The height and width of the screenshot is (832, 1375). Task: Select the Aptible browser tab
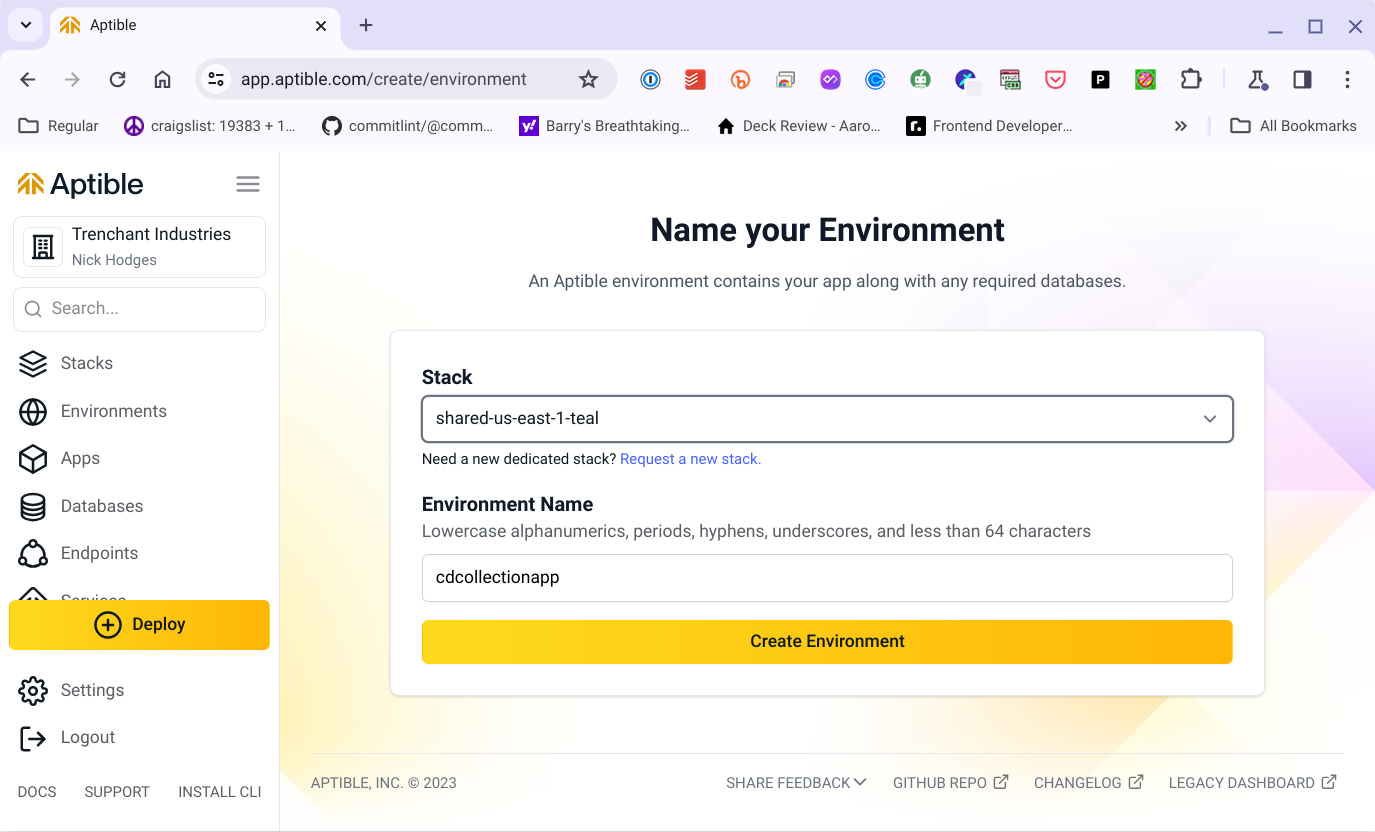point(194,26)
